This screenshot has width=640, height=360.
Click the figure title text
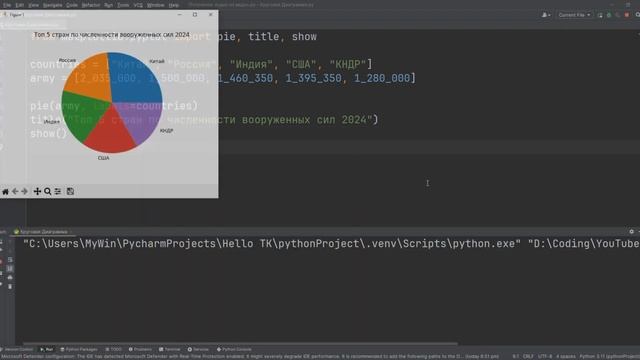pyautogui.click(x=111, y=35)
